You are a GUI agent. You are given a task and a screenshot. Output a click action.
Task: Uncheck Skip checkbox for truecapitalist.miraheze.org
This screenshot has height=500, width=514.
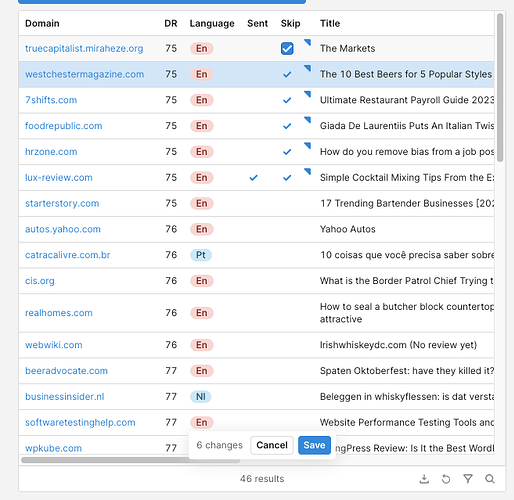(x=287, y=48)
